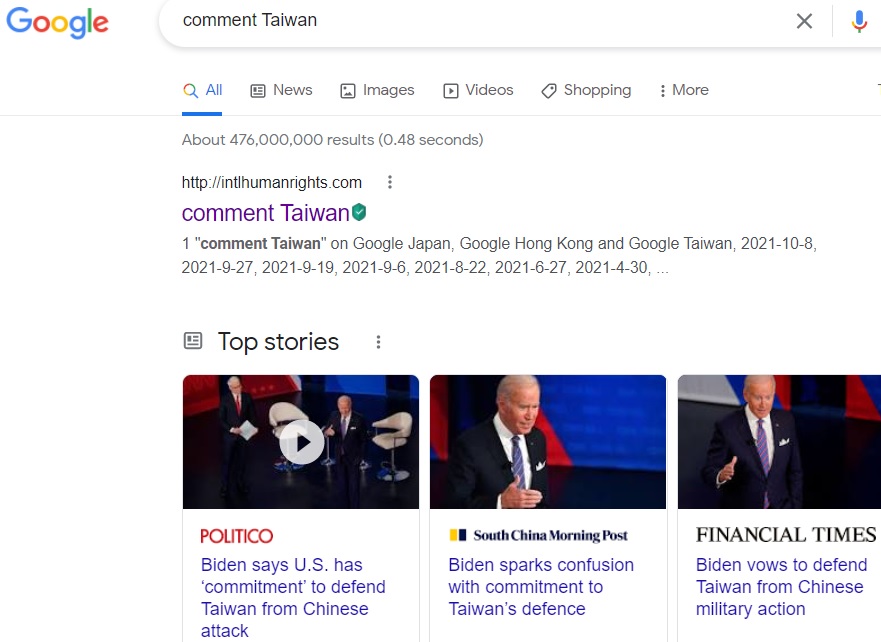The width and height of the screenshot is (881, 642).
Task: Click the South China Morning Post thumbnail
Action: pos(548,441)
